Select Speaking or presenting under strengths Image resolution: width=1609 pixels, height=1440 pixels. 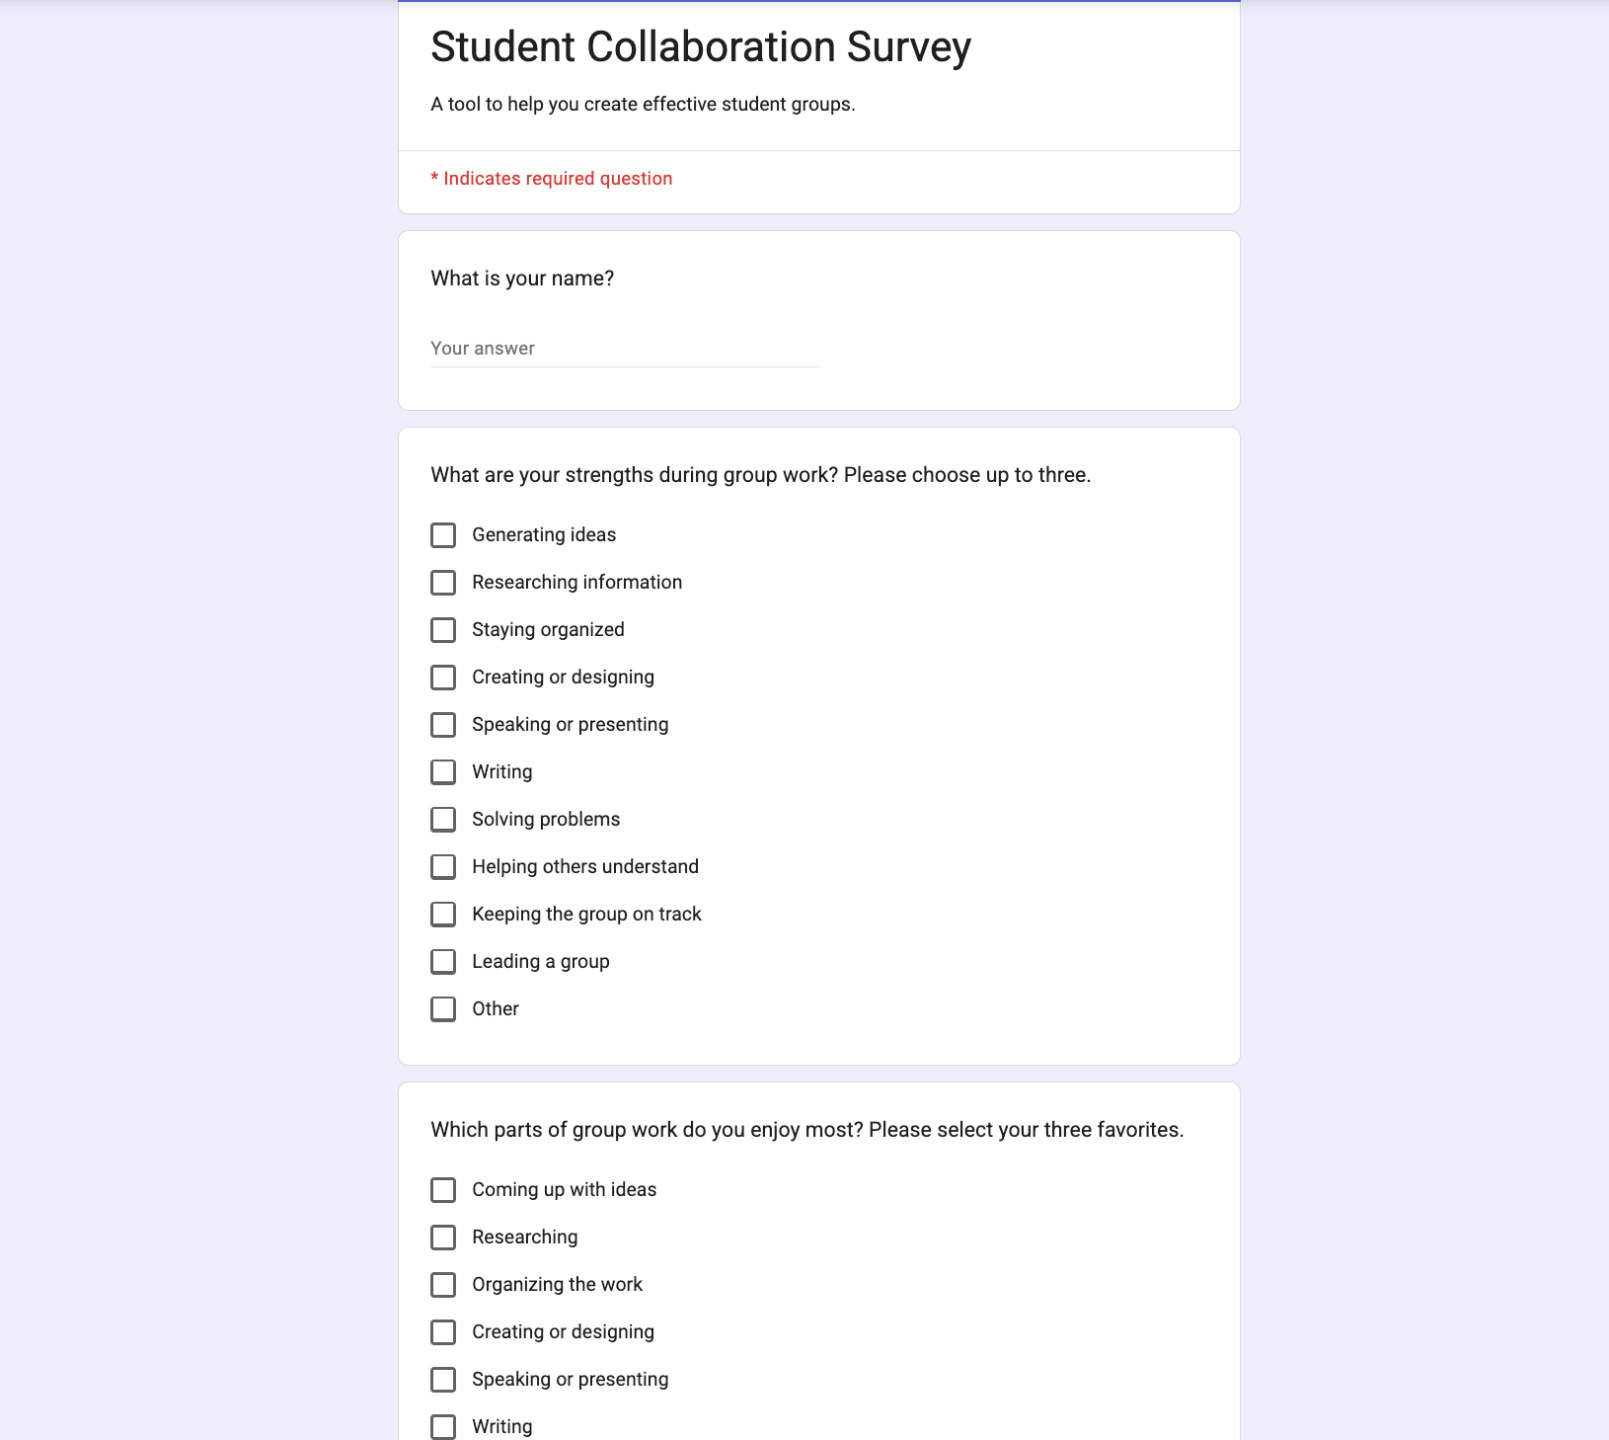443,725
